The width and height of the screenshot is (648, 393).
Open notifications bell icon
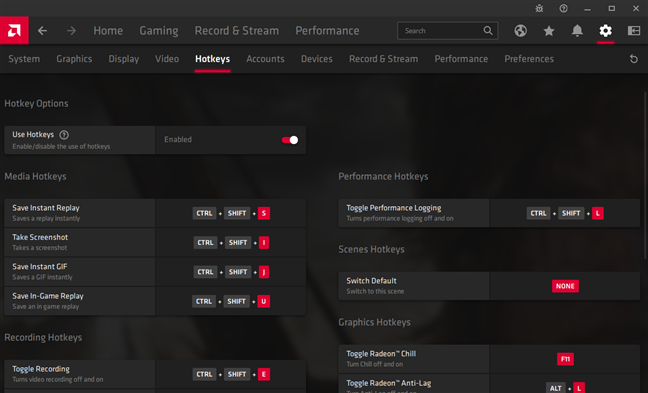(x=577, y=31)
